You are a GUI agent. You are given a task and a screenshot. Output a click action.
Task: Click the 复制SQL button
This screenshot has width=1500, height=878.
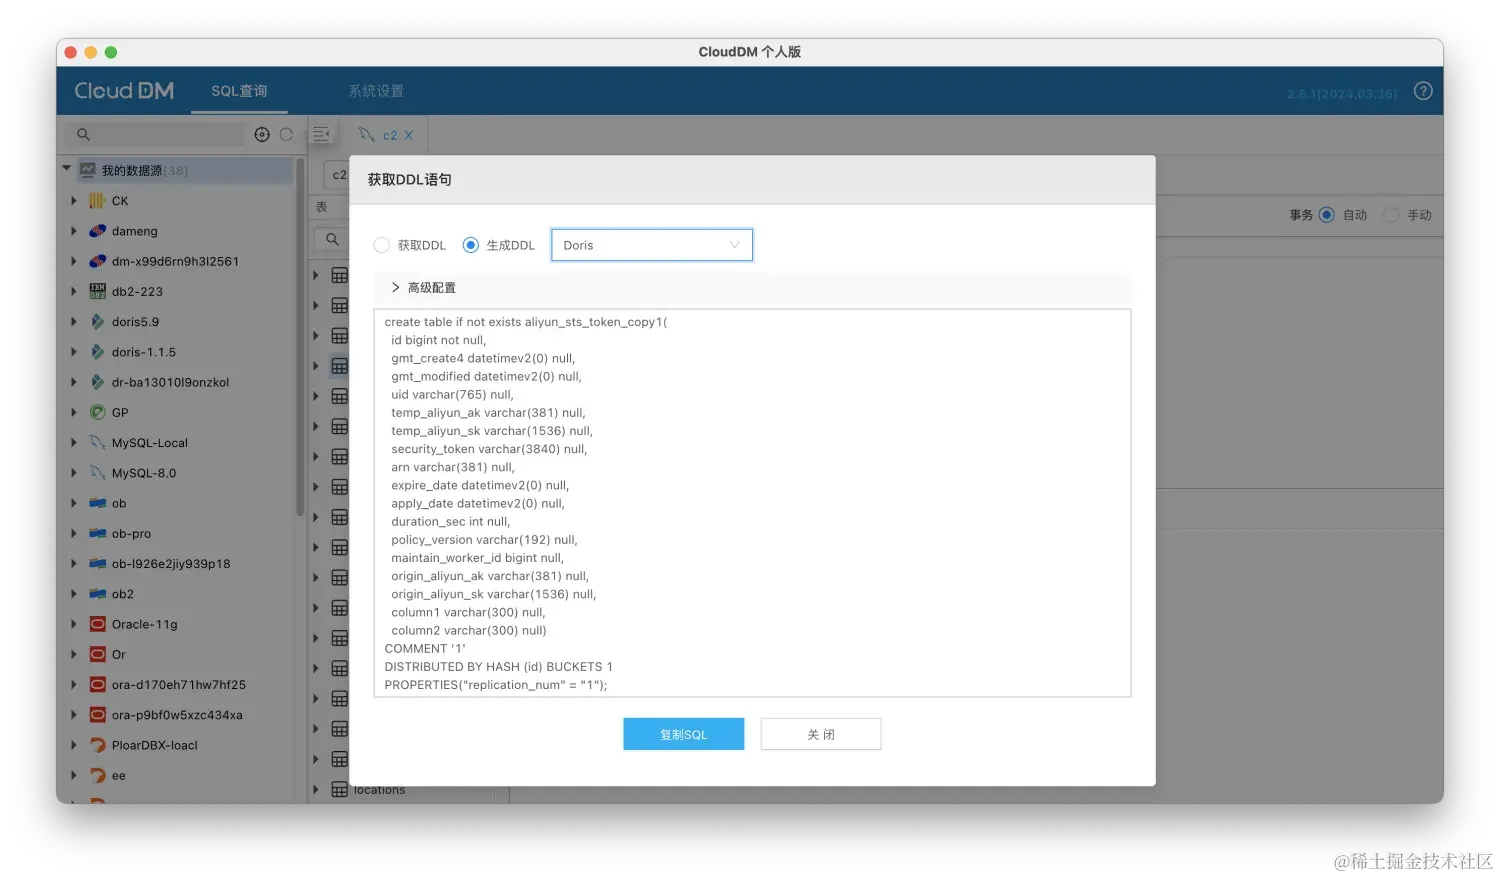coord(683,734)
